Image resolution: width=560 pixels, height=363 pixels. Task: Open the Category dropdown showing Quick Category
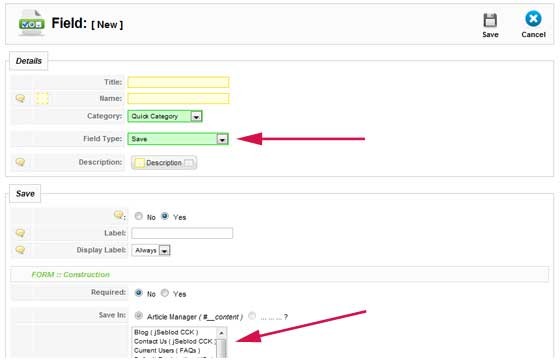165,116
